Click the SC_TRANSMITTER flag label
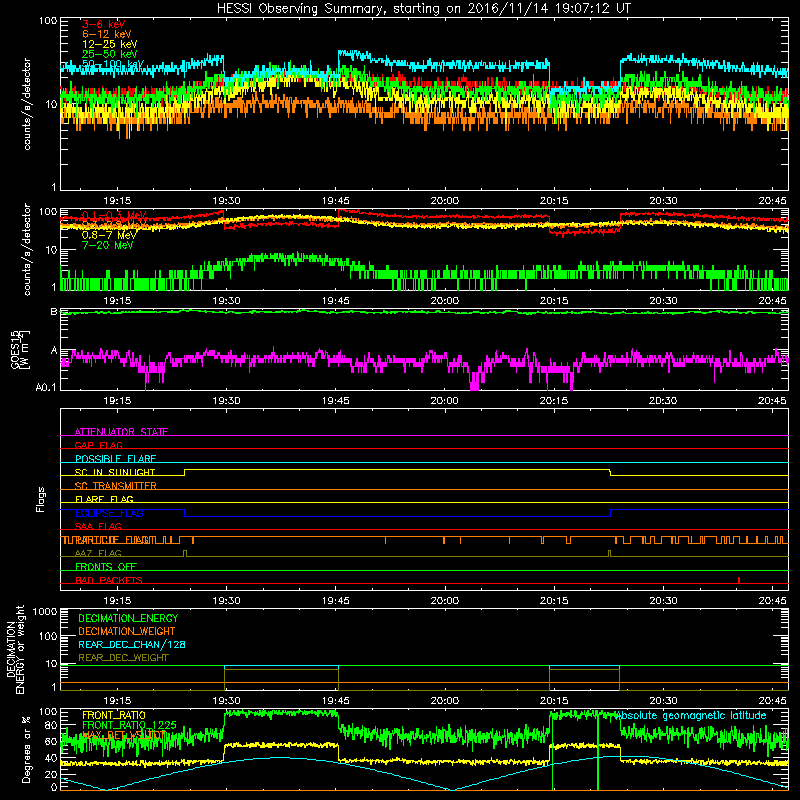The height and width of the screenshot is (800, 800). pos(116,486)
